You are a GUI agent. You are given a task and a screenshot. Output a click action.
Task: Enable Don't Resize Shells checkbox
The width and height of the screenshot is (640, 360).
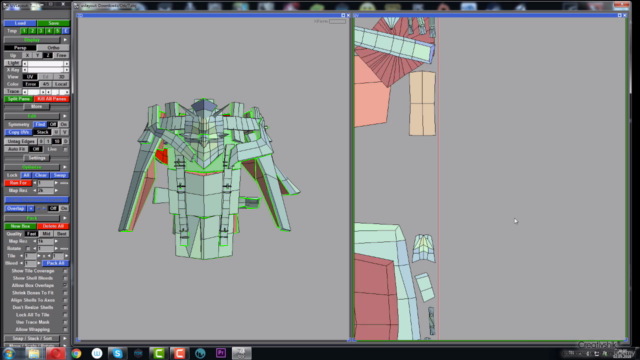65,308
